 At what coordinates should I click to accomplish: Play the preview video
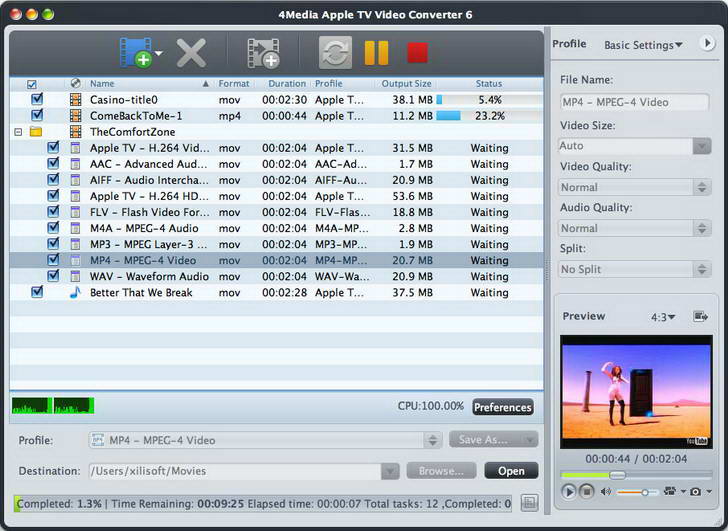click(x=569, y=491)
